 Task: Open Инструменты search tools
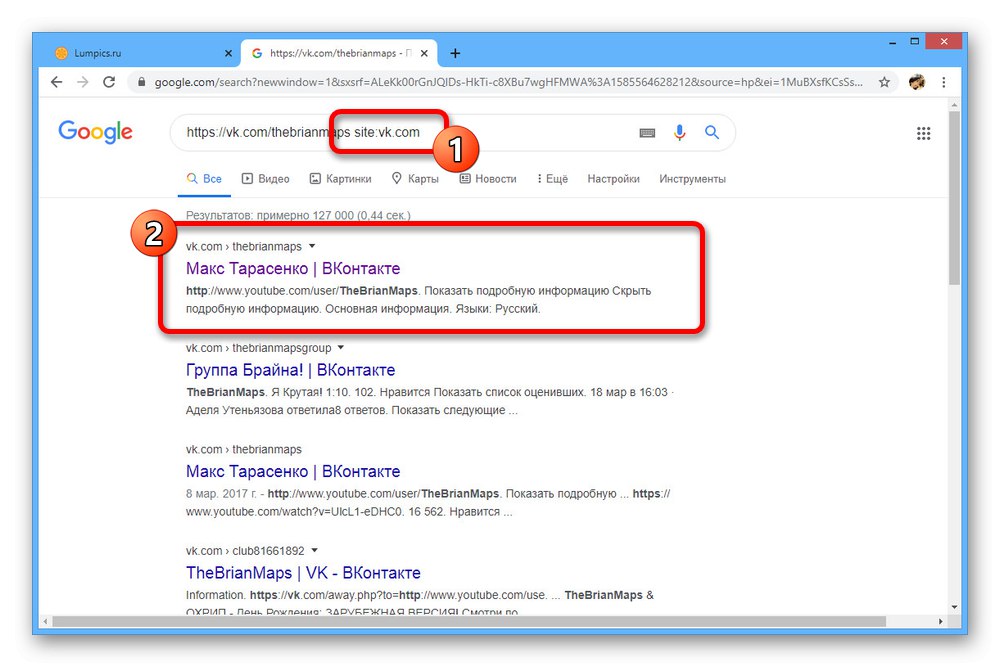click(x=693, y=179)
